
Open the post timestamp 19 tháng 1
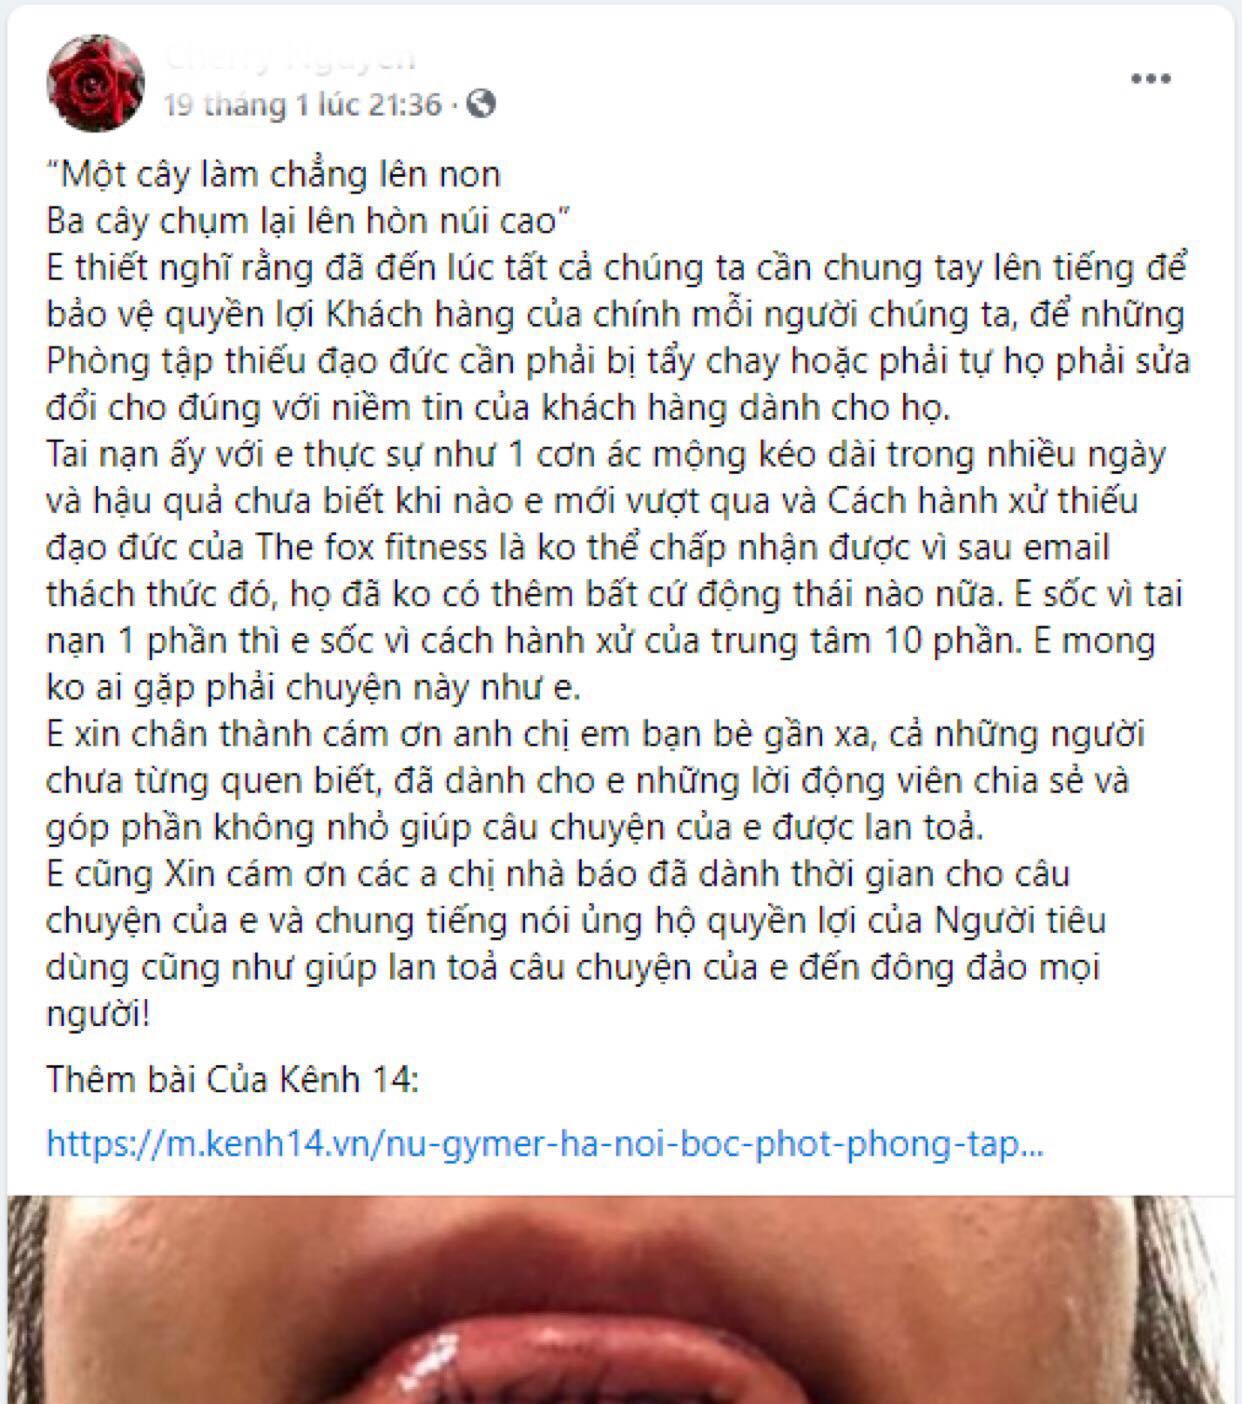coord(302,104)
